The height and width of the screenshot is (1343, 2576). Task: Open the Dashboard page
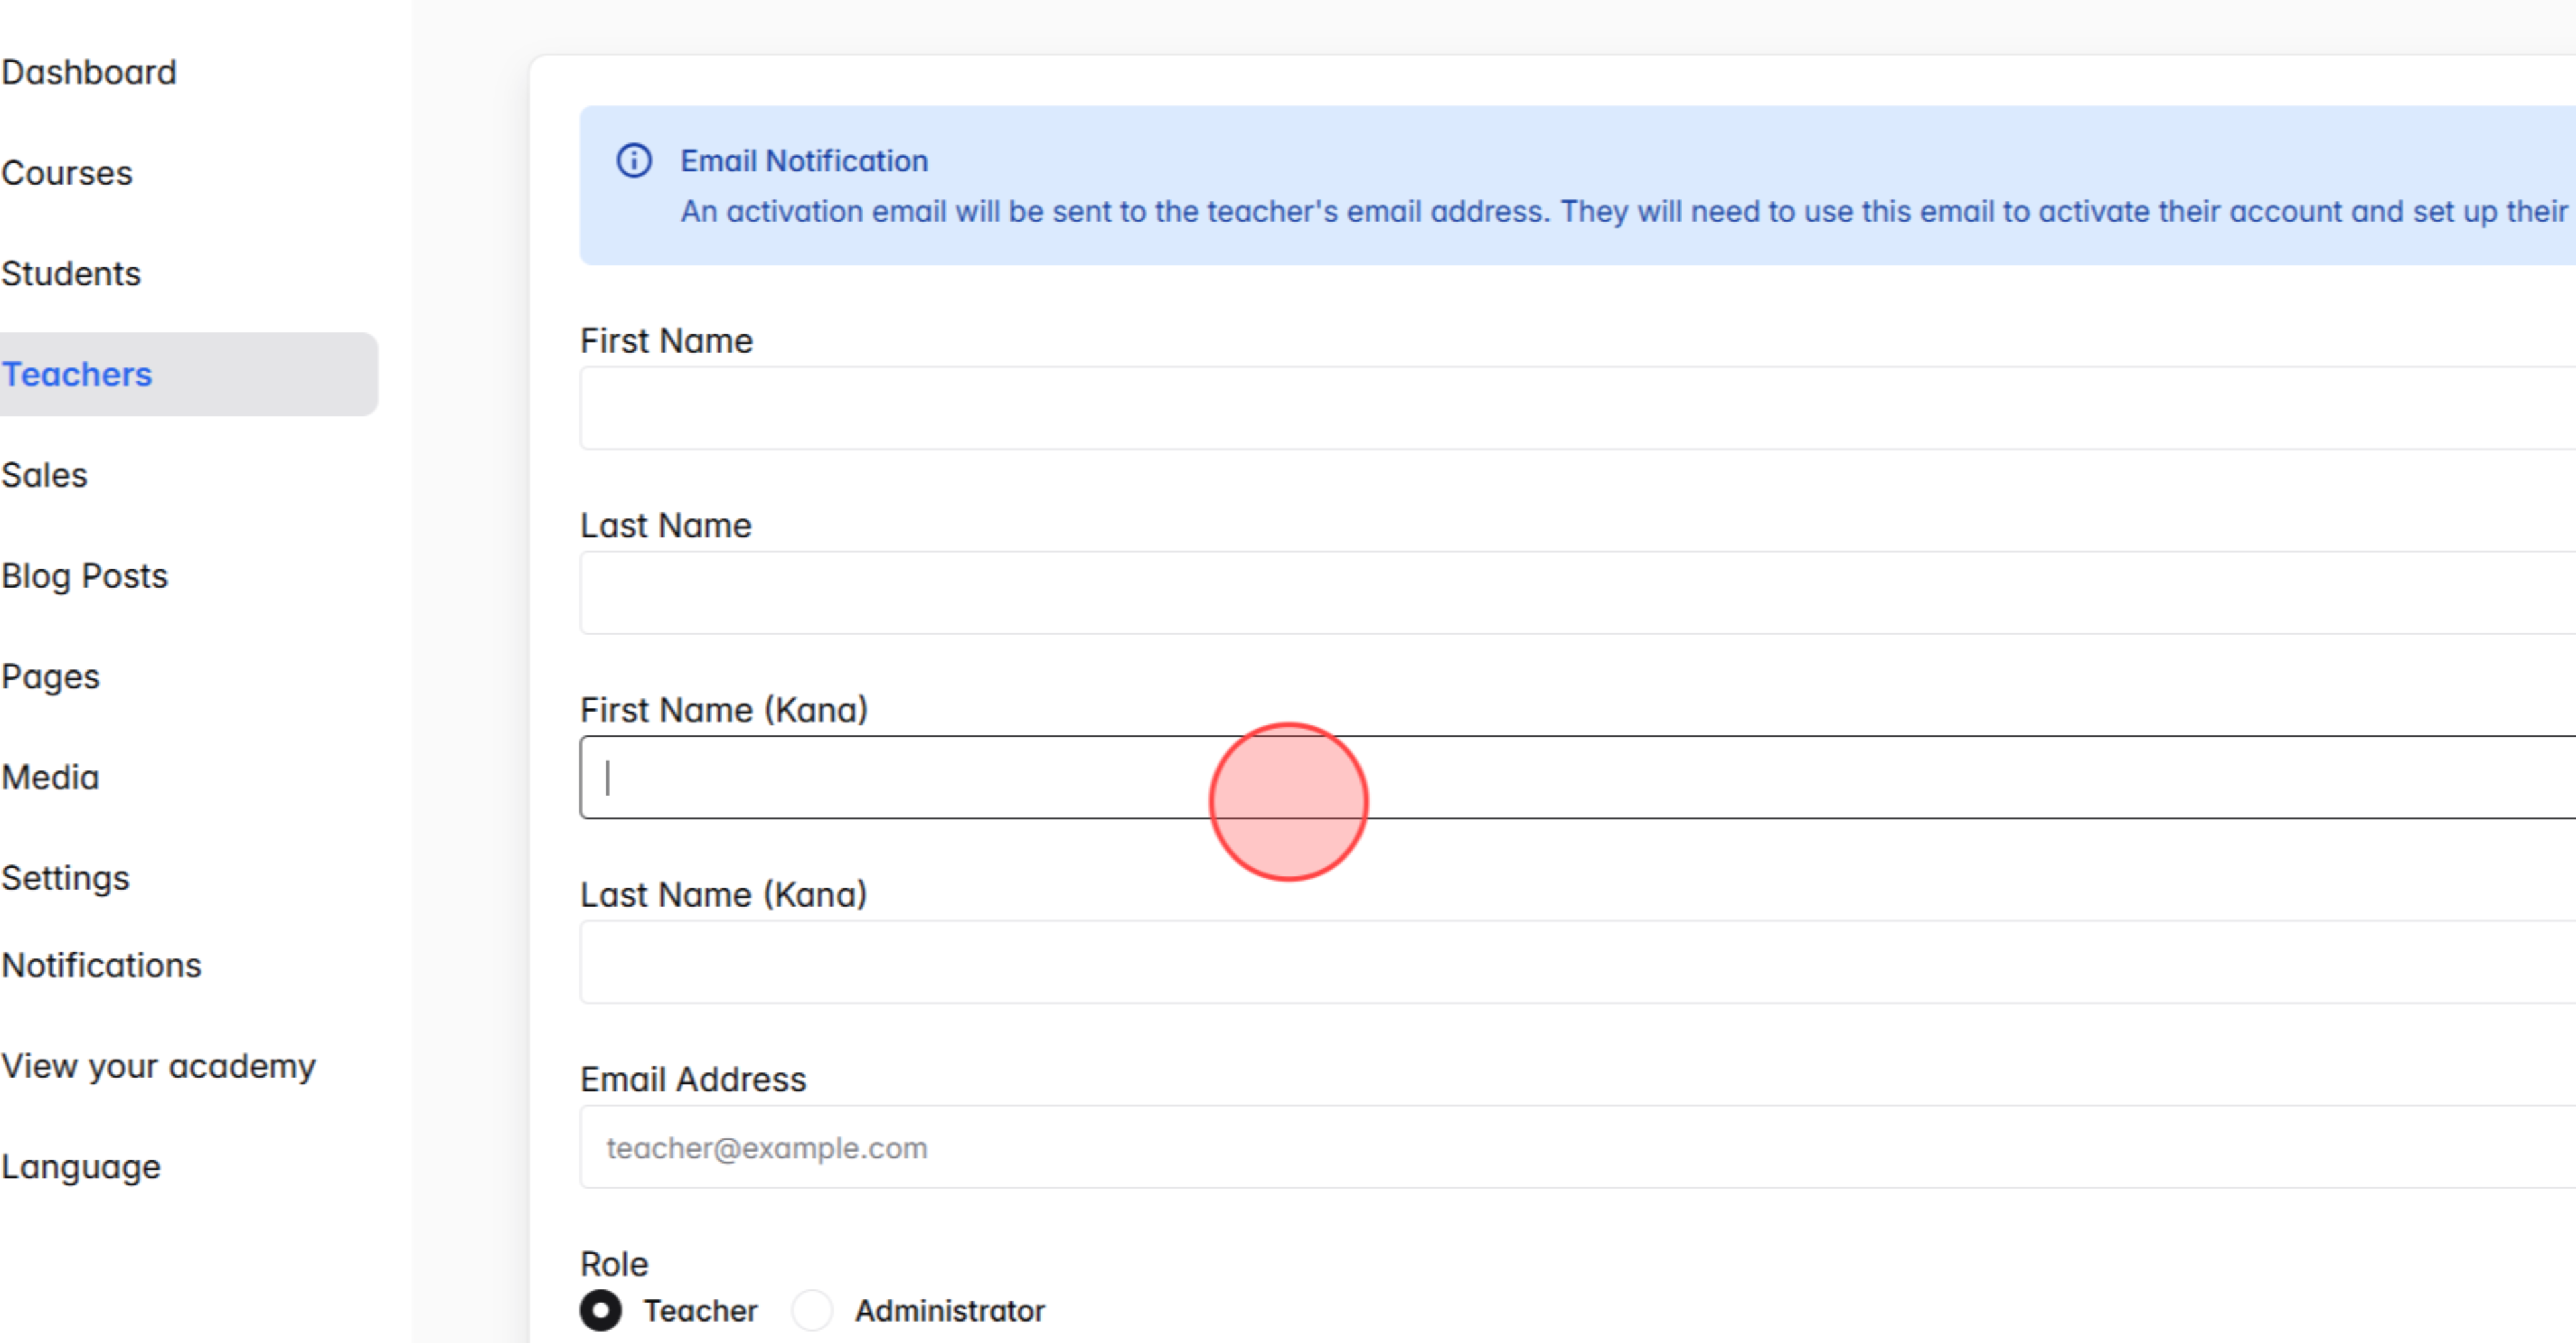(x=89, y=71)
